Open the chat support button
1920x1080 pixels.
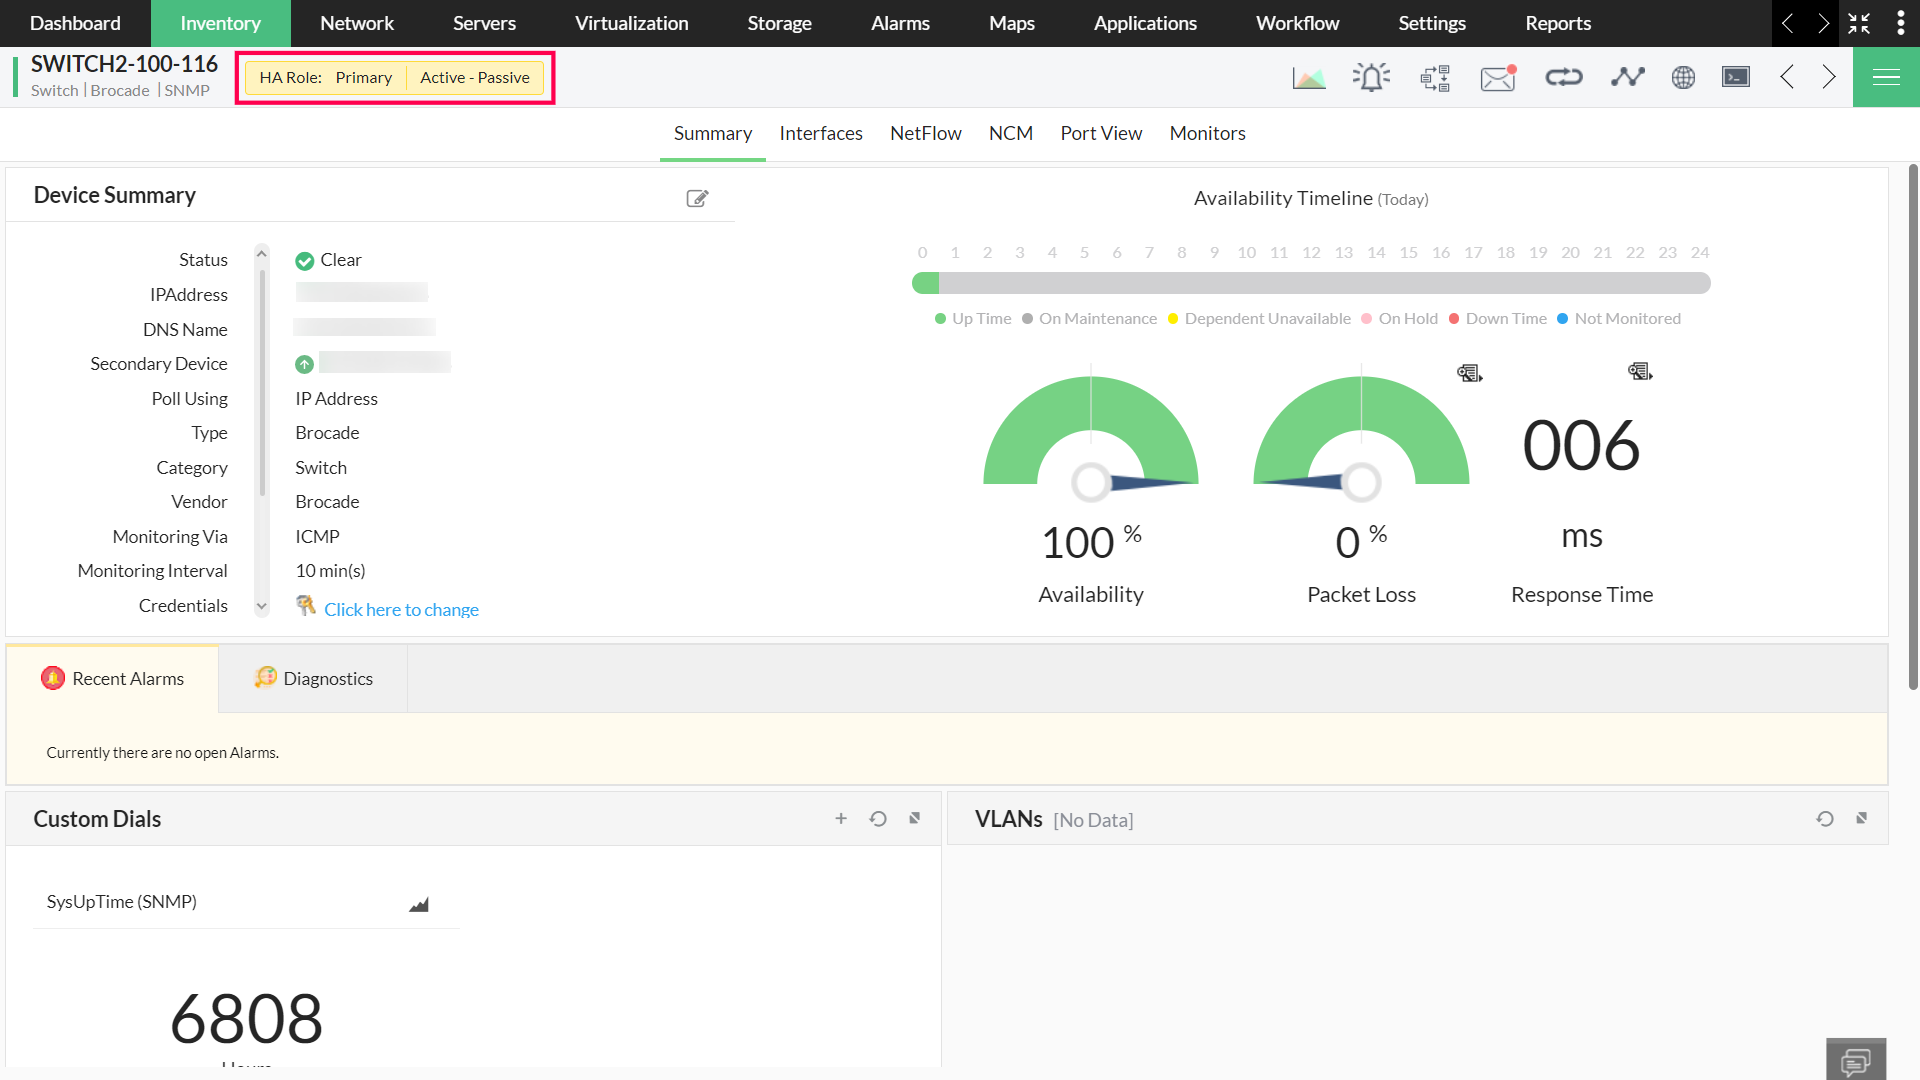(1856, 1060)
